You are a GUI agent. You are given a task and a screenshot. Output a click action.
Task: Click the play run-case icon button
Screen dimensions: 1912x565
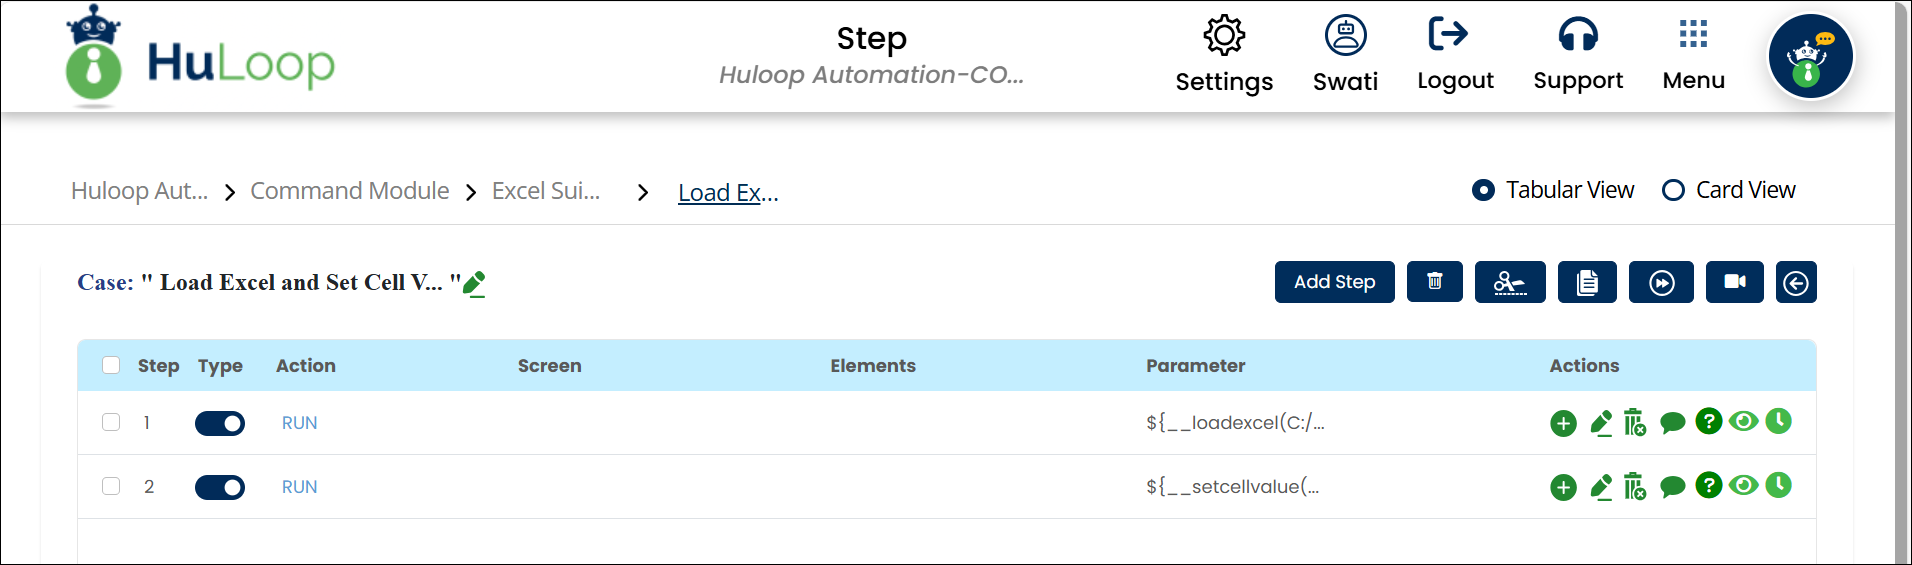pyautogui.click(x=1661, y=282)
